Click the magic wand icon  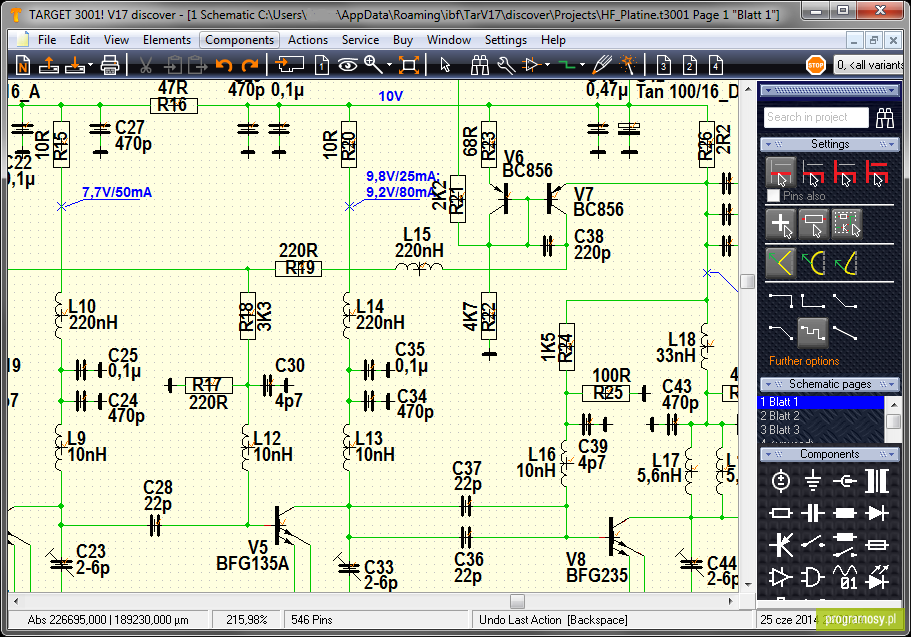[x=628, y=65]
